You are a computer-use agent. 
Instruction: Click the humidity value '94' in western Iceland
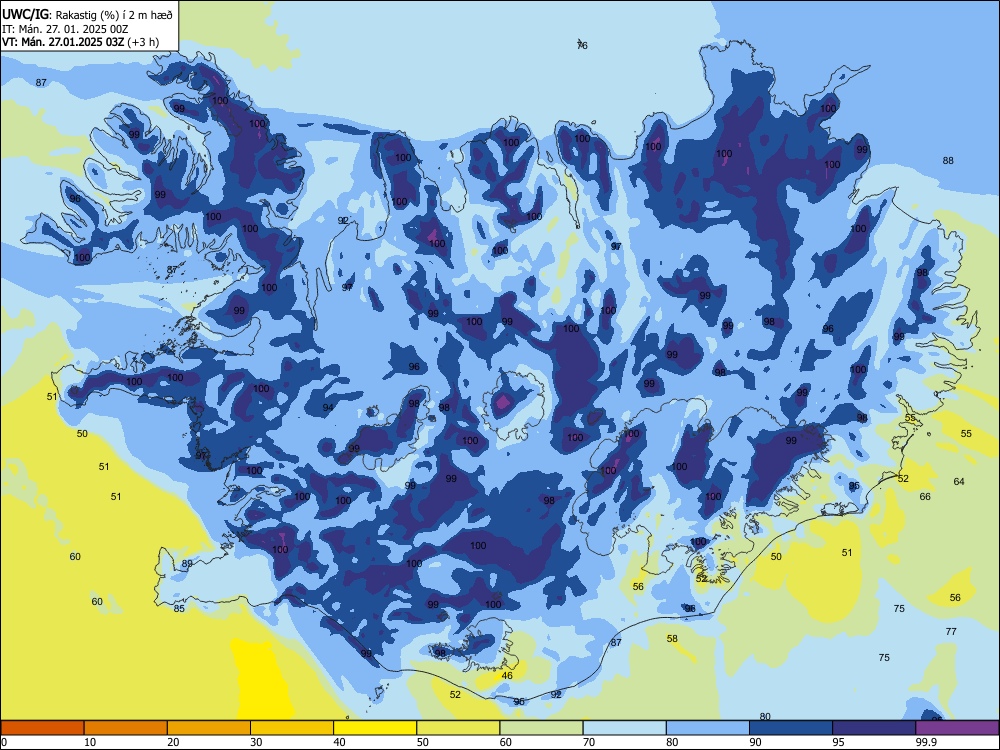328,408
